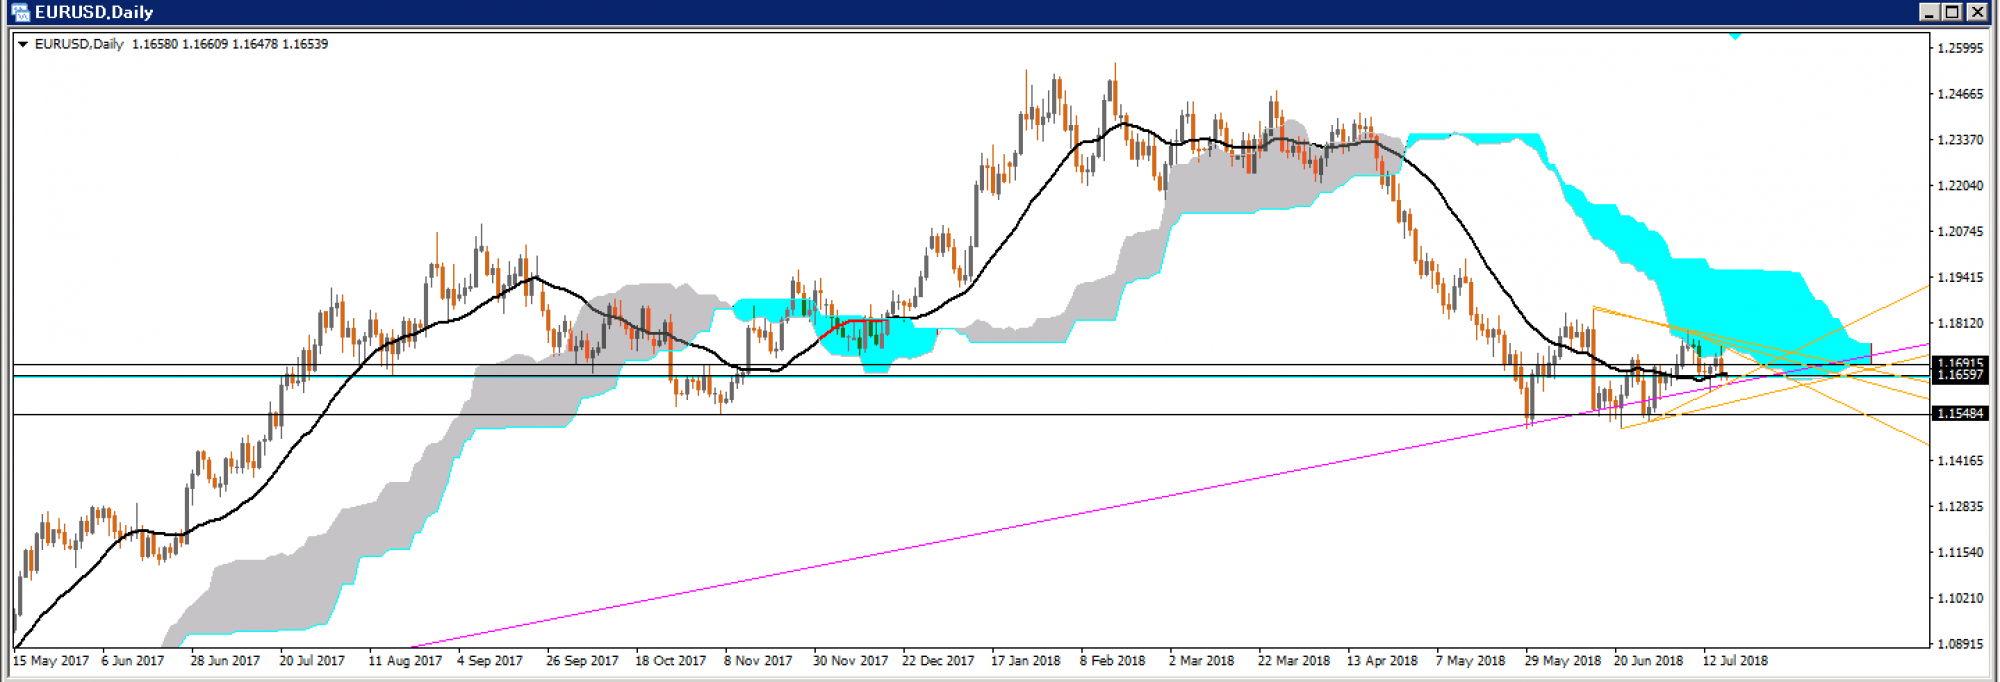The height and width of the screenshot is (682, 2000).
Task: Click the 17 Jan 2018 date label
Action: coord(1026,661)
